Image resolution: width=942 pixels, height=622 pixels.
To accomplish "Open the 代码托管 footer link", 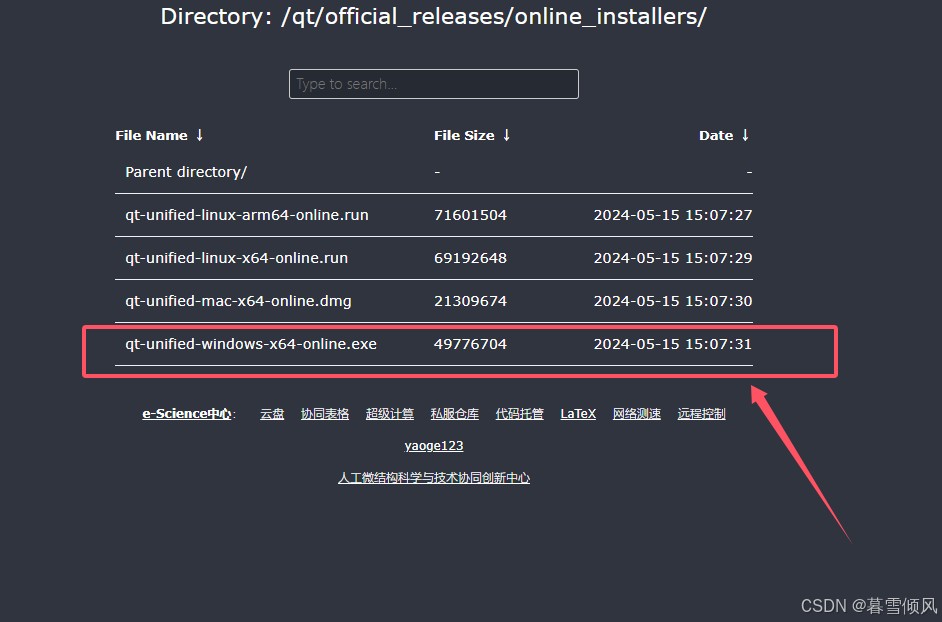I will [520, 414].
